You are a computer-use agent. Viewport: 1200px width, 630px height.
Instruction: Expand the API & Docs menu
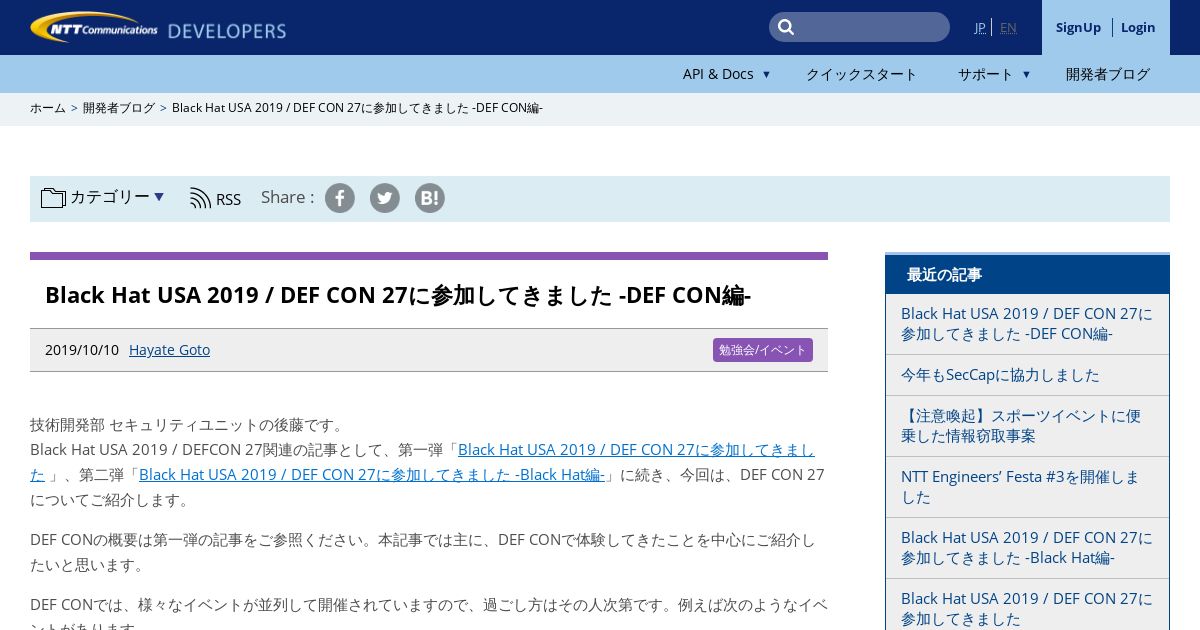point(726,74)
